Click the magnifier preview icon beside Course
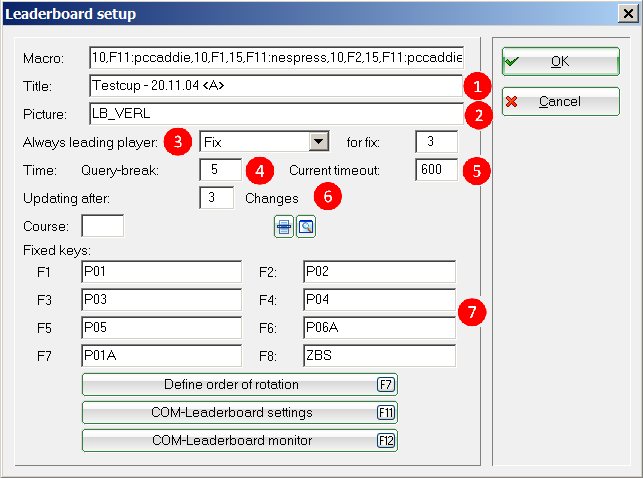 305,228
